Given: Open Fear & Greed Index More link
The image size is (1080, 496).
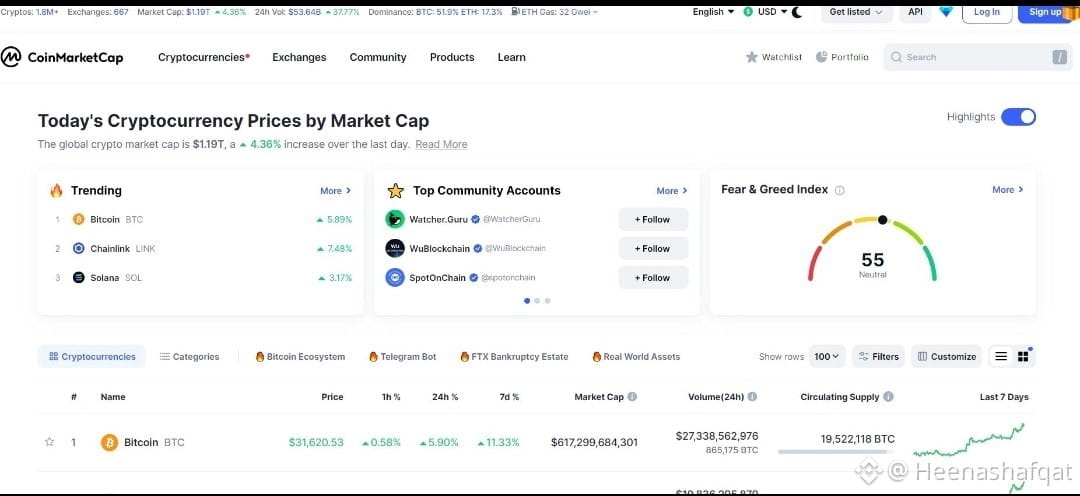Looking at the screenshot, I should pos(1008,189).
